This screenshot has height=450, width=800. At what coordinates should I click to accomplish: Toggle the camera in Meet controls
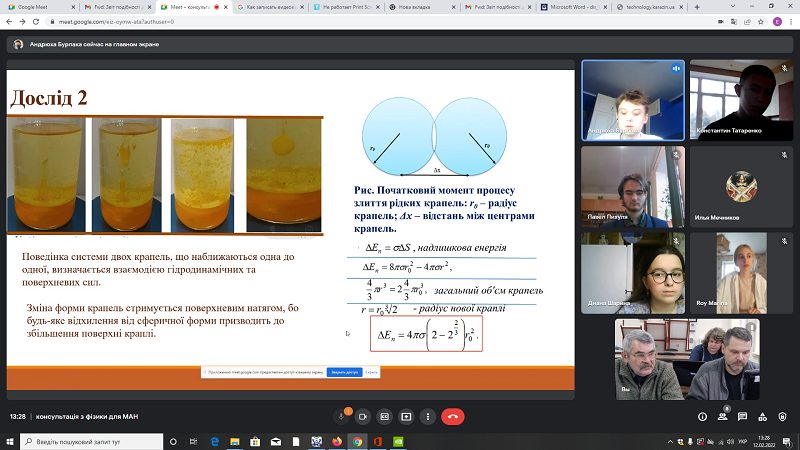(x=363, y=416)
